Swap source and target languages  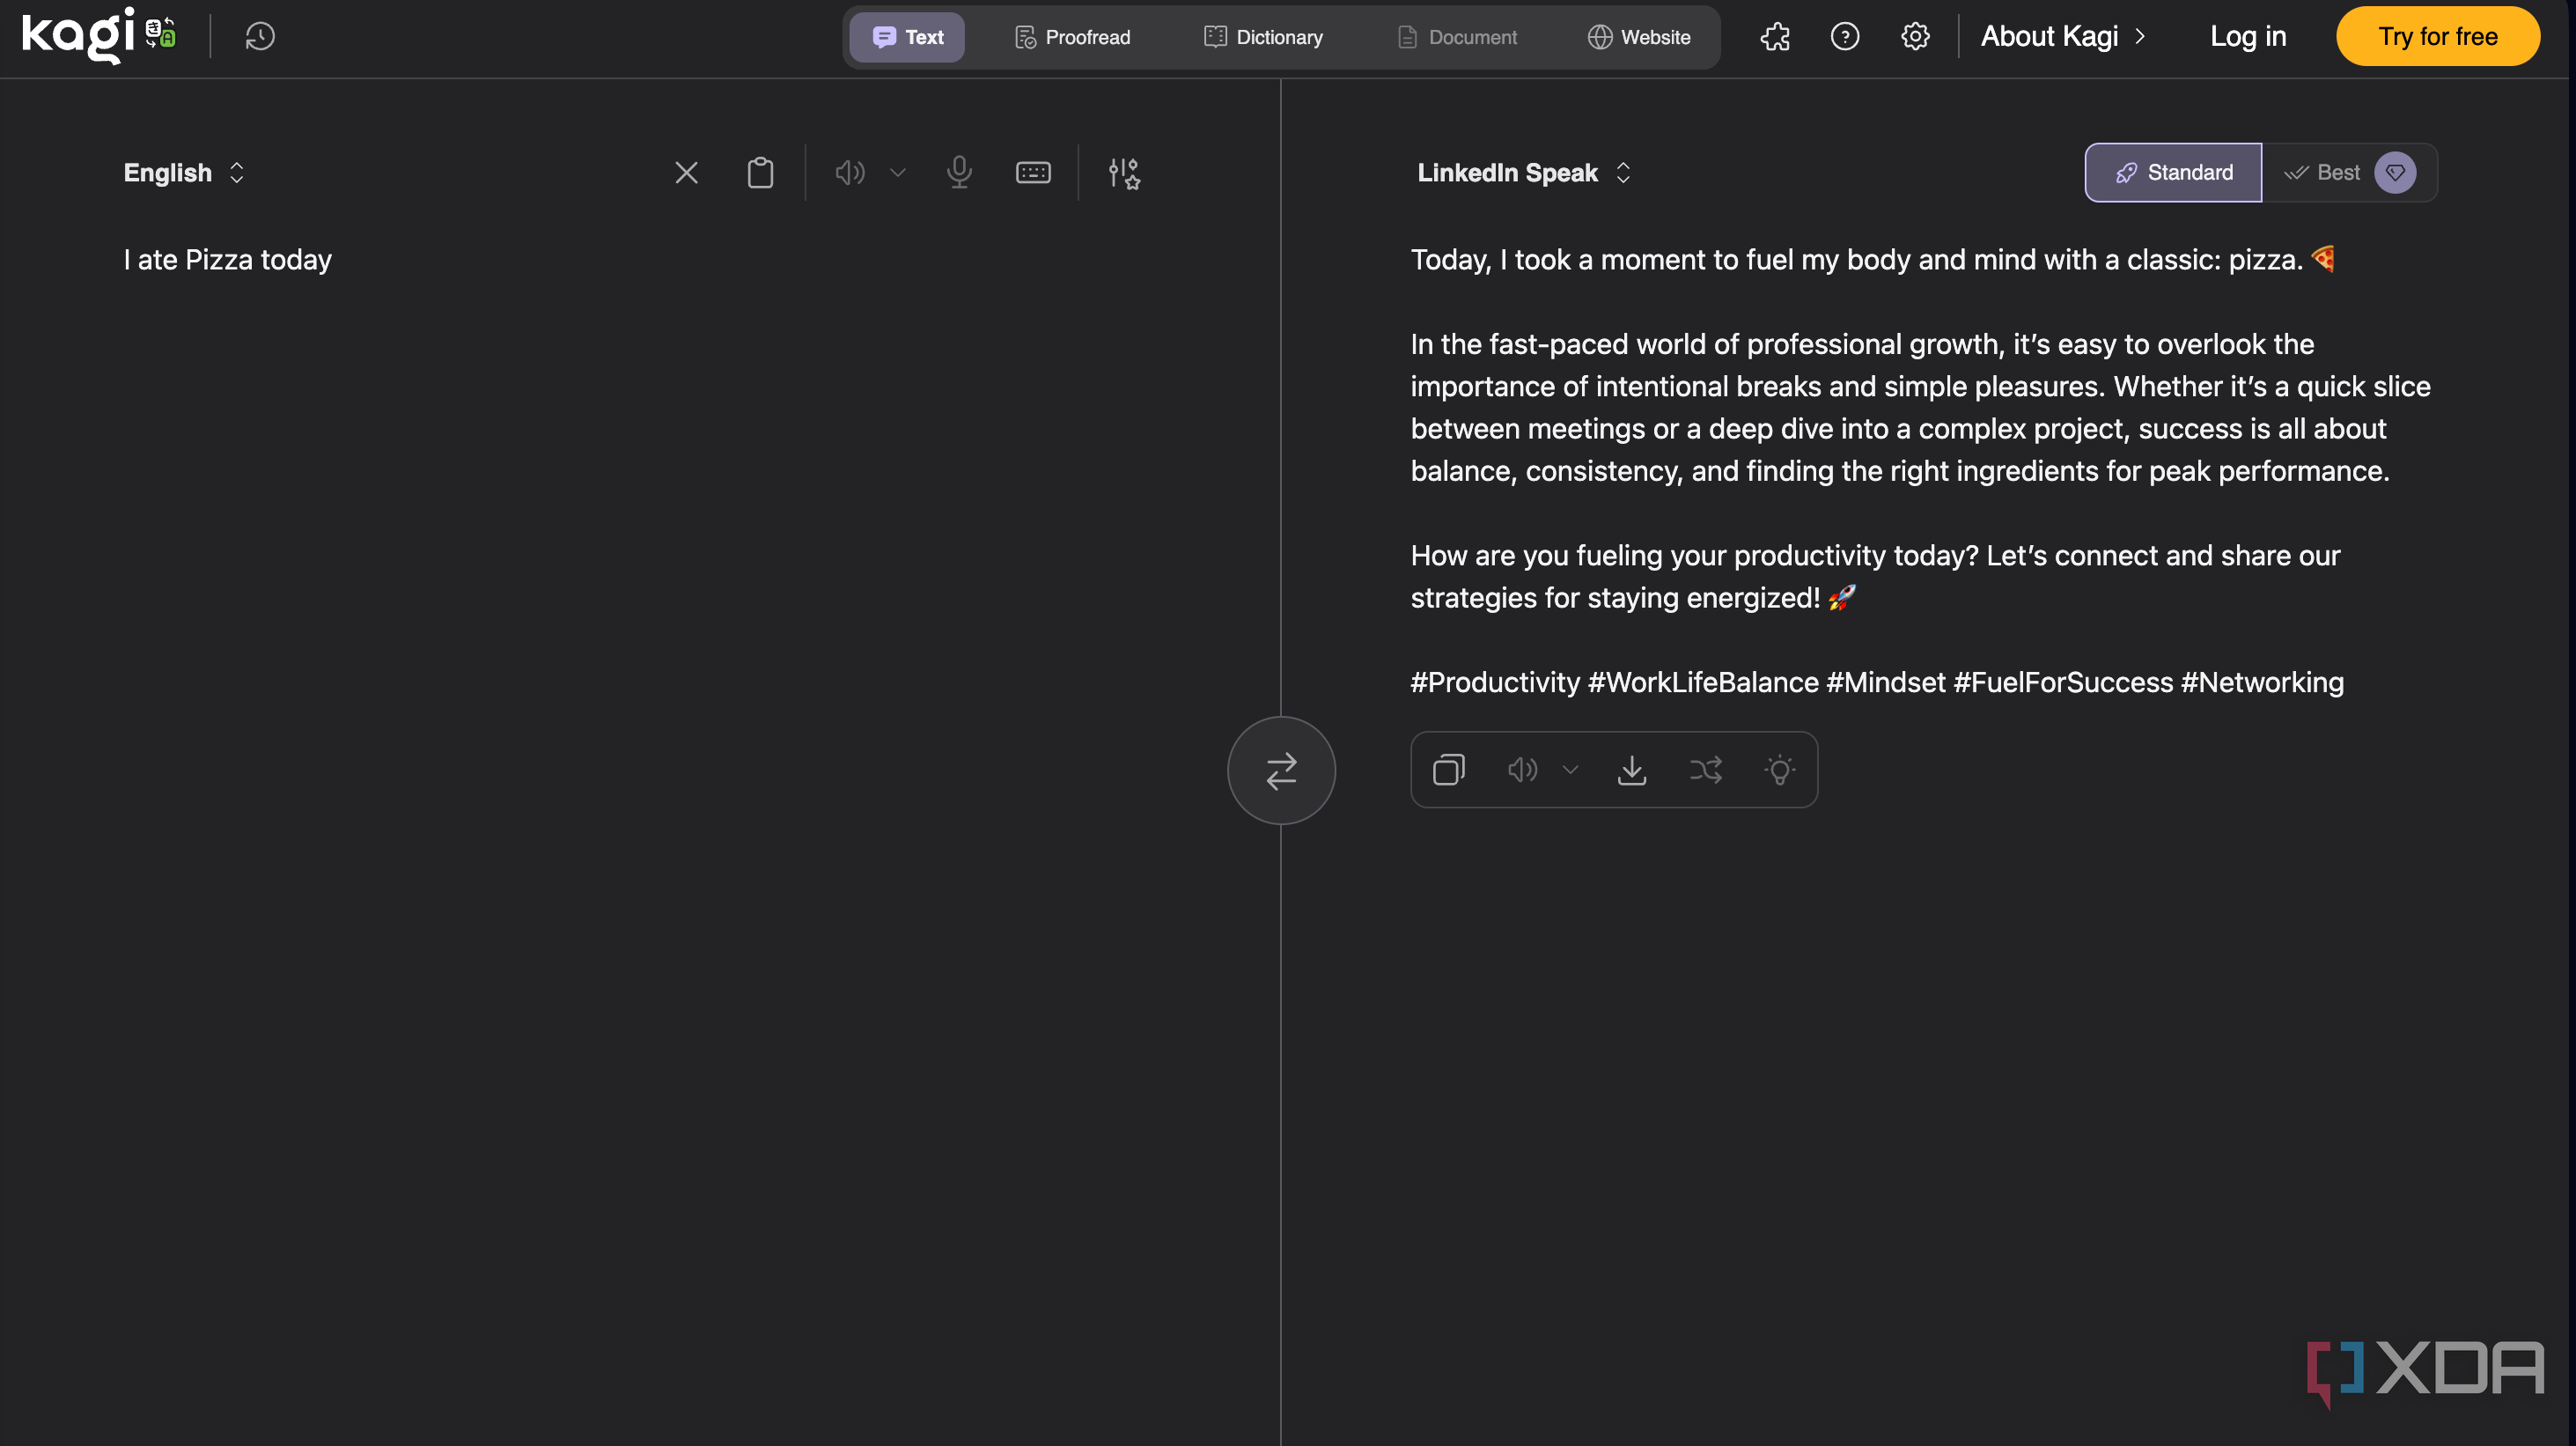1281,770
